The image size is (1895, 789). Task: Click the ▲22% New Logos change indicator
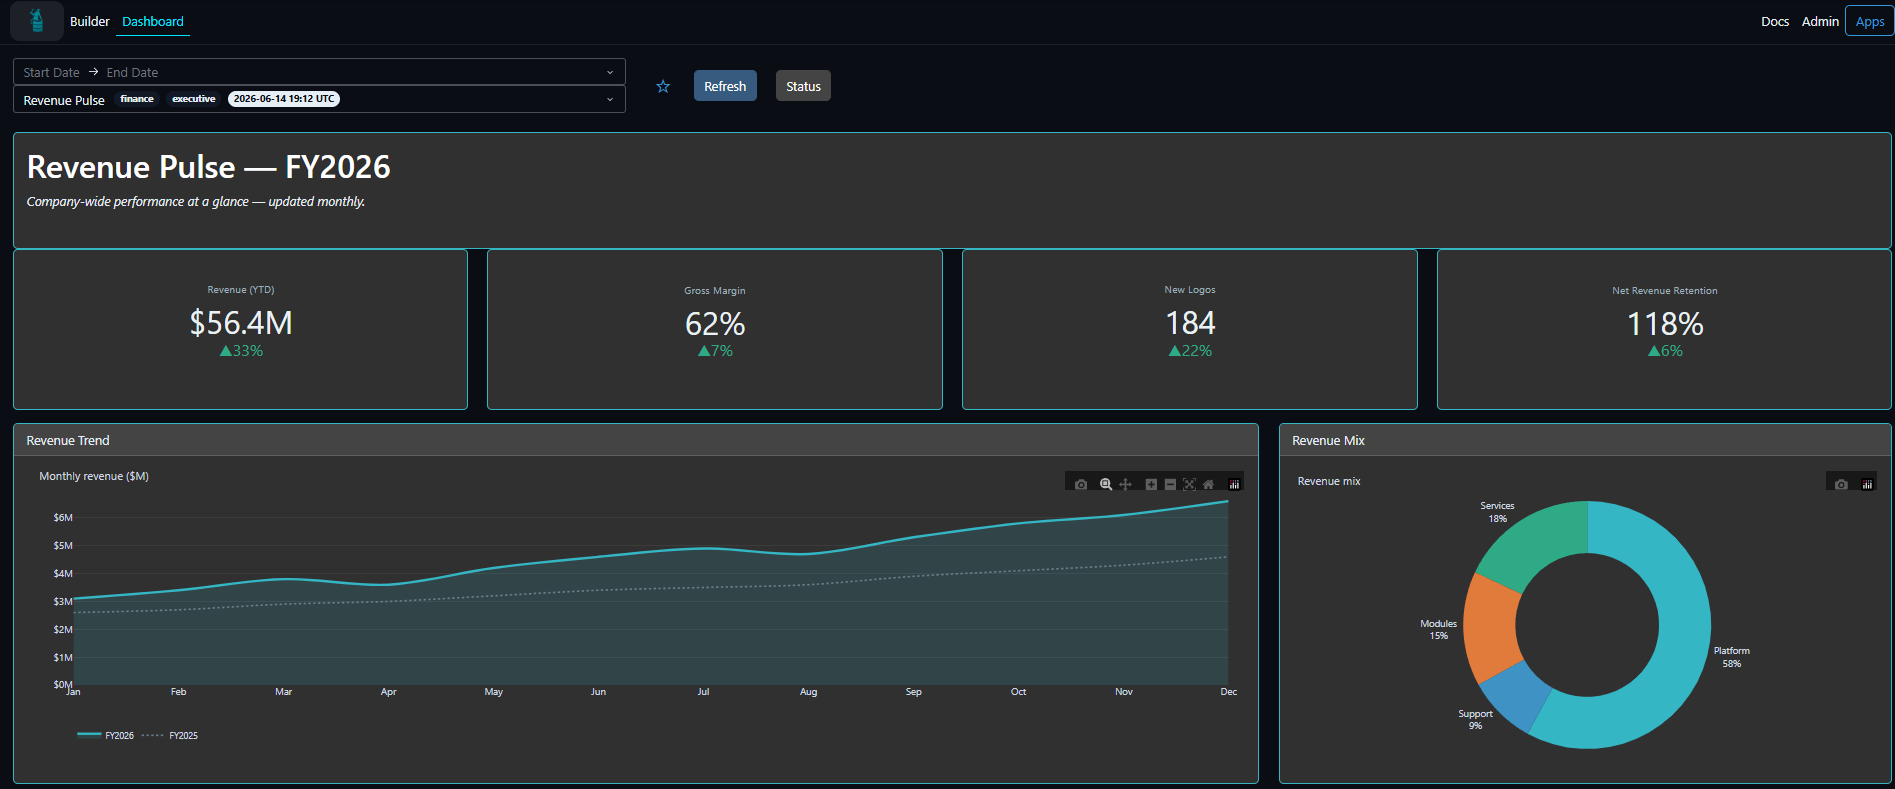(x=1190, y=351)
